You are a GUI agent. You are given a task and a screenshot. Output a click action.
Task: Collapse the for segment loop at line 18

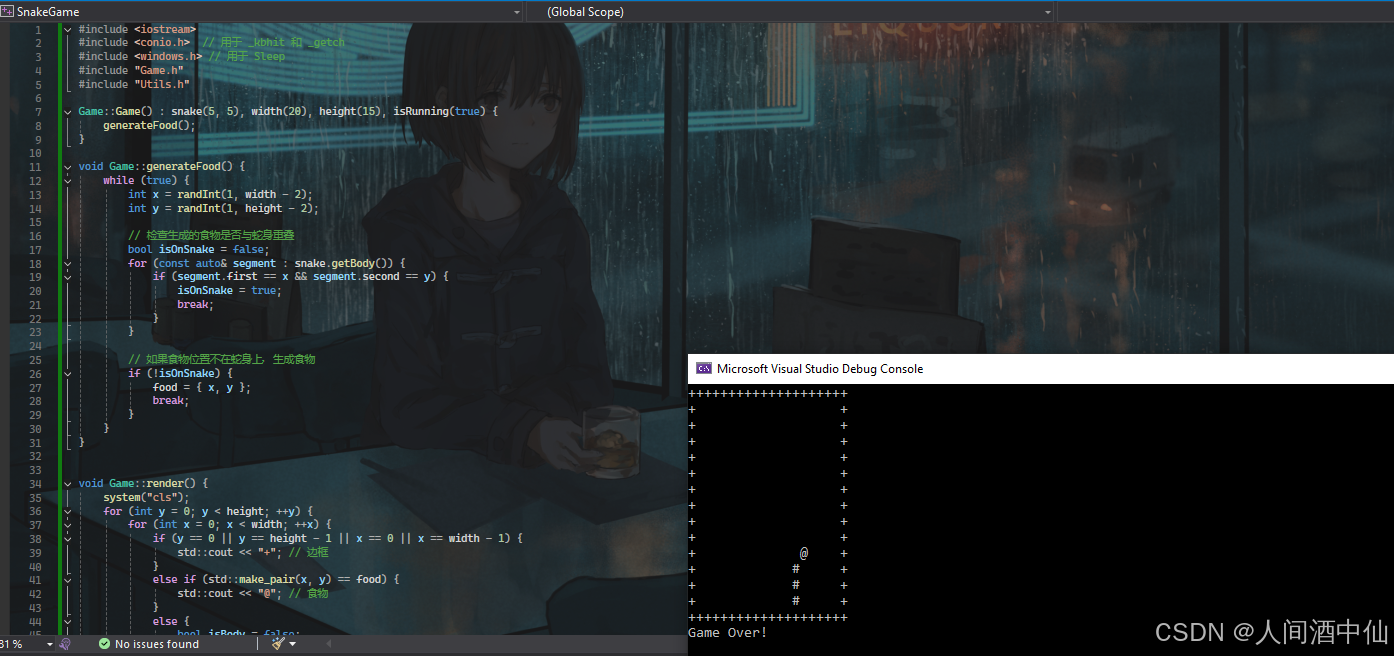[x=67, y=263]
